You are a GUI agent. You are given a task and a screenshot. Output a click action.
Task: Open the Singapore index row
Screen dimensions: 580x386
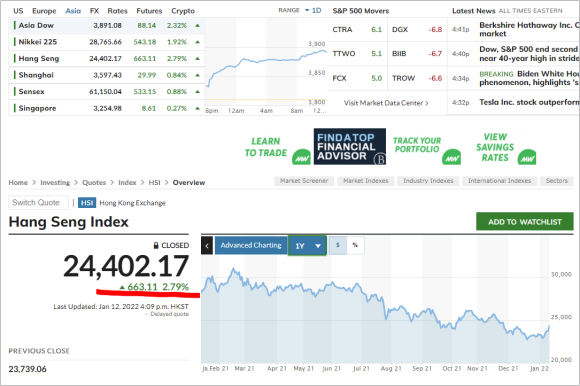point(107,108)
